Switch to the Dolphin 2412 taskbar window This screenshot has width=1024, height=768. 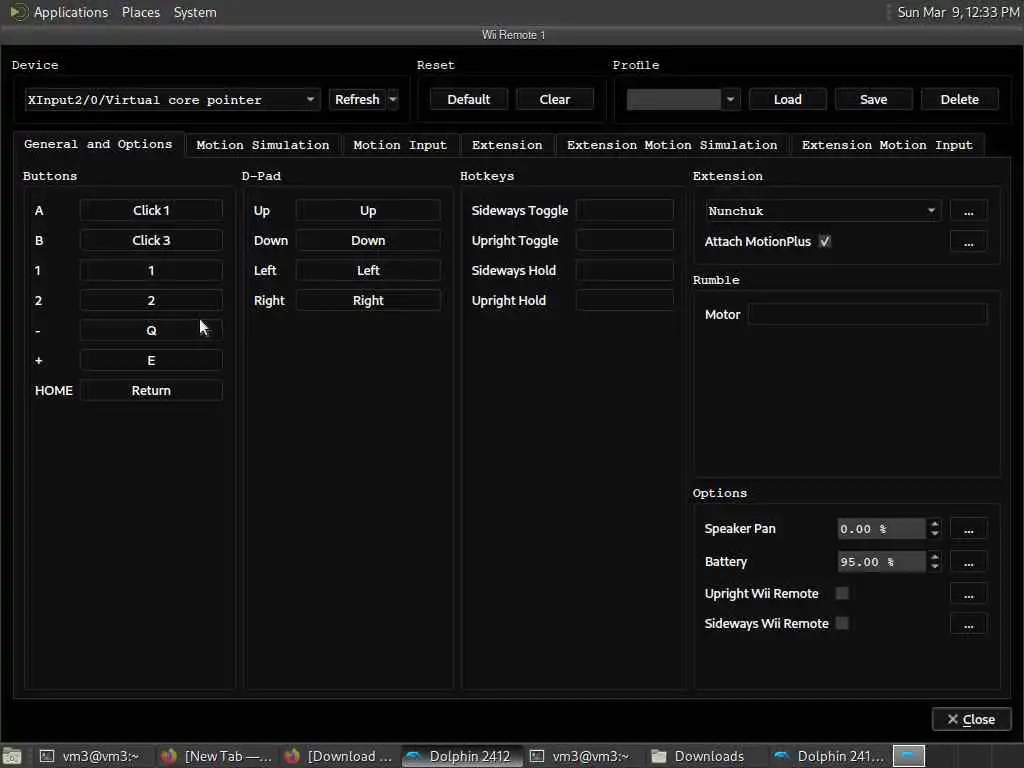461,756
